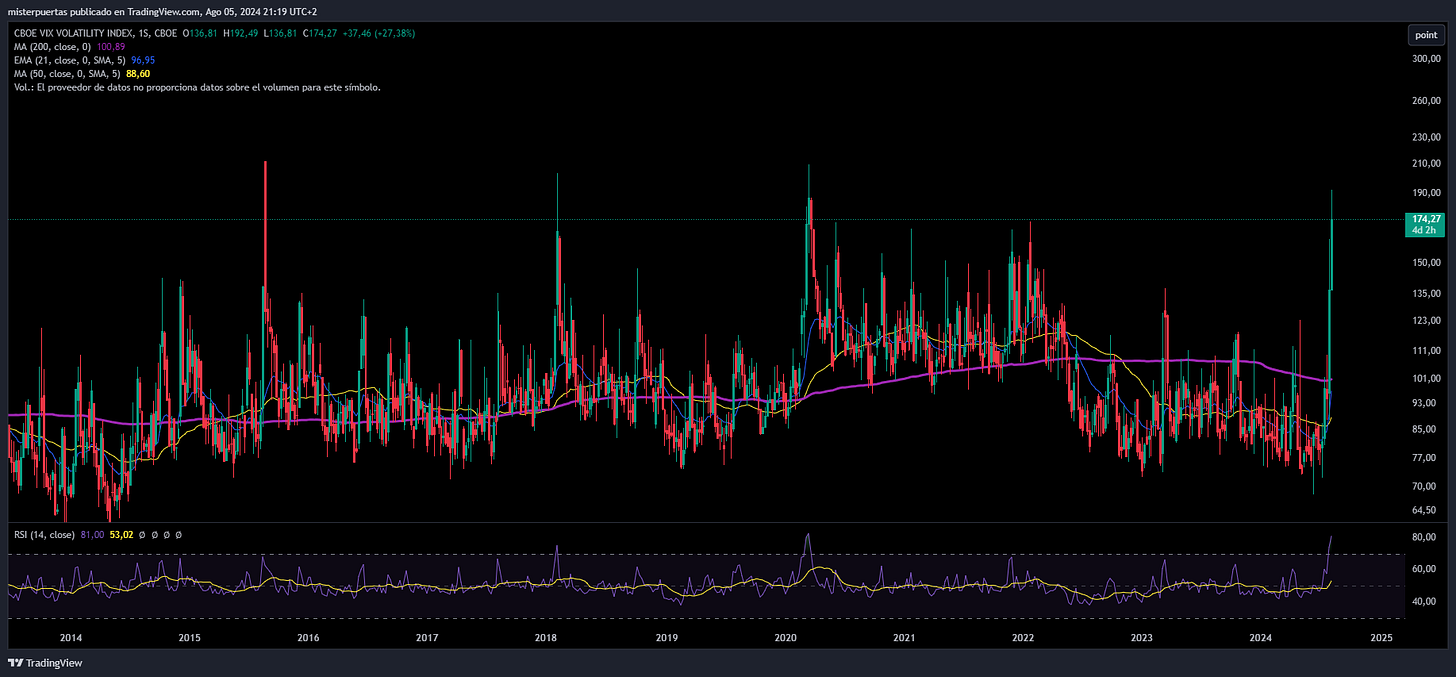1456x677 pixels.
Task: Click the 4d 2h bar countdown label
Action: tap(1423, 231)
